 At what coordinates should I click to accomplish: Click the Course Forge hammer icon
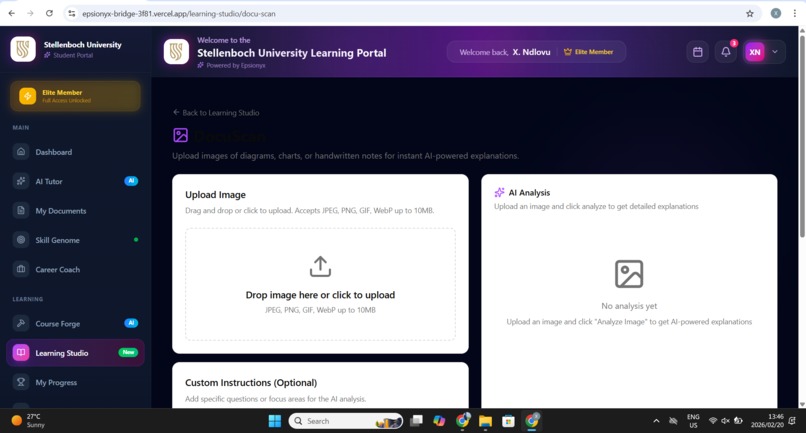(21, 323)
